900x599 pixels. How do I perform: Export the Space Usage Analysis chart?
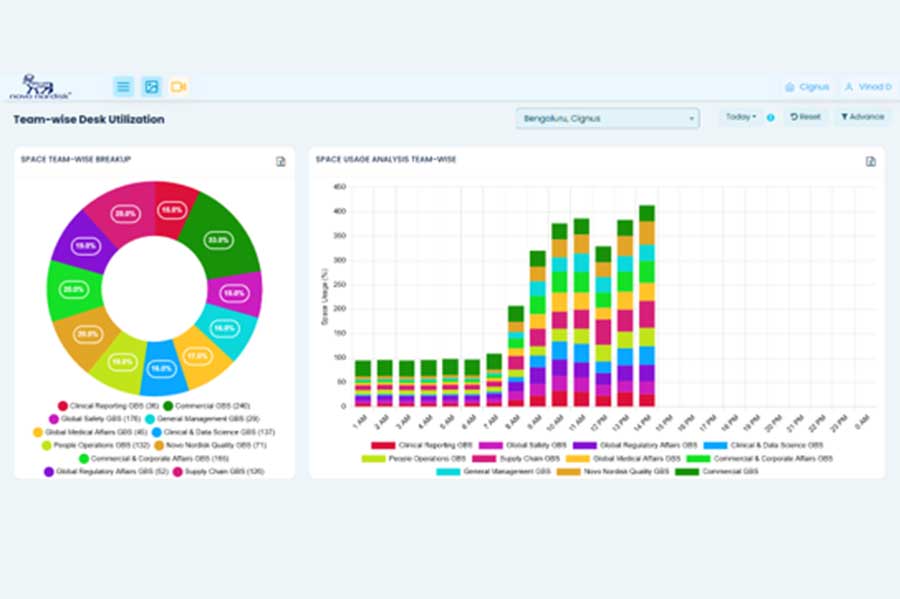(871, 161)
